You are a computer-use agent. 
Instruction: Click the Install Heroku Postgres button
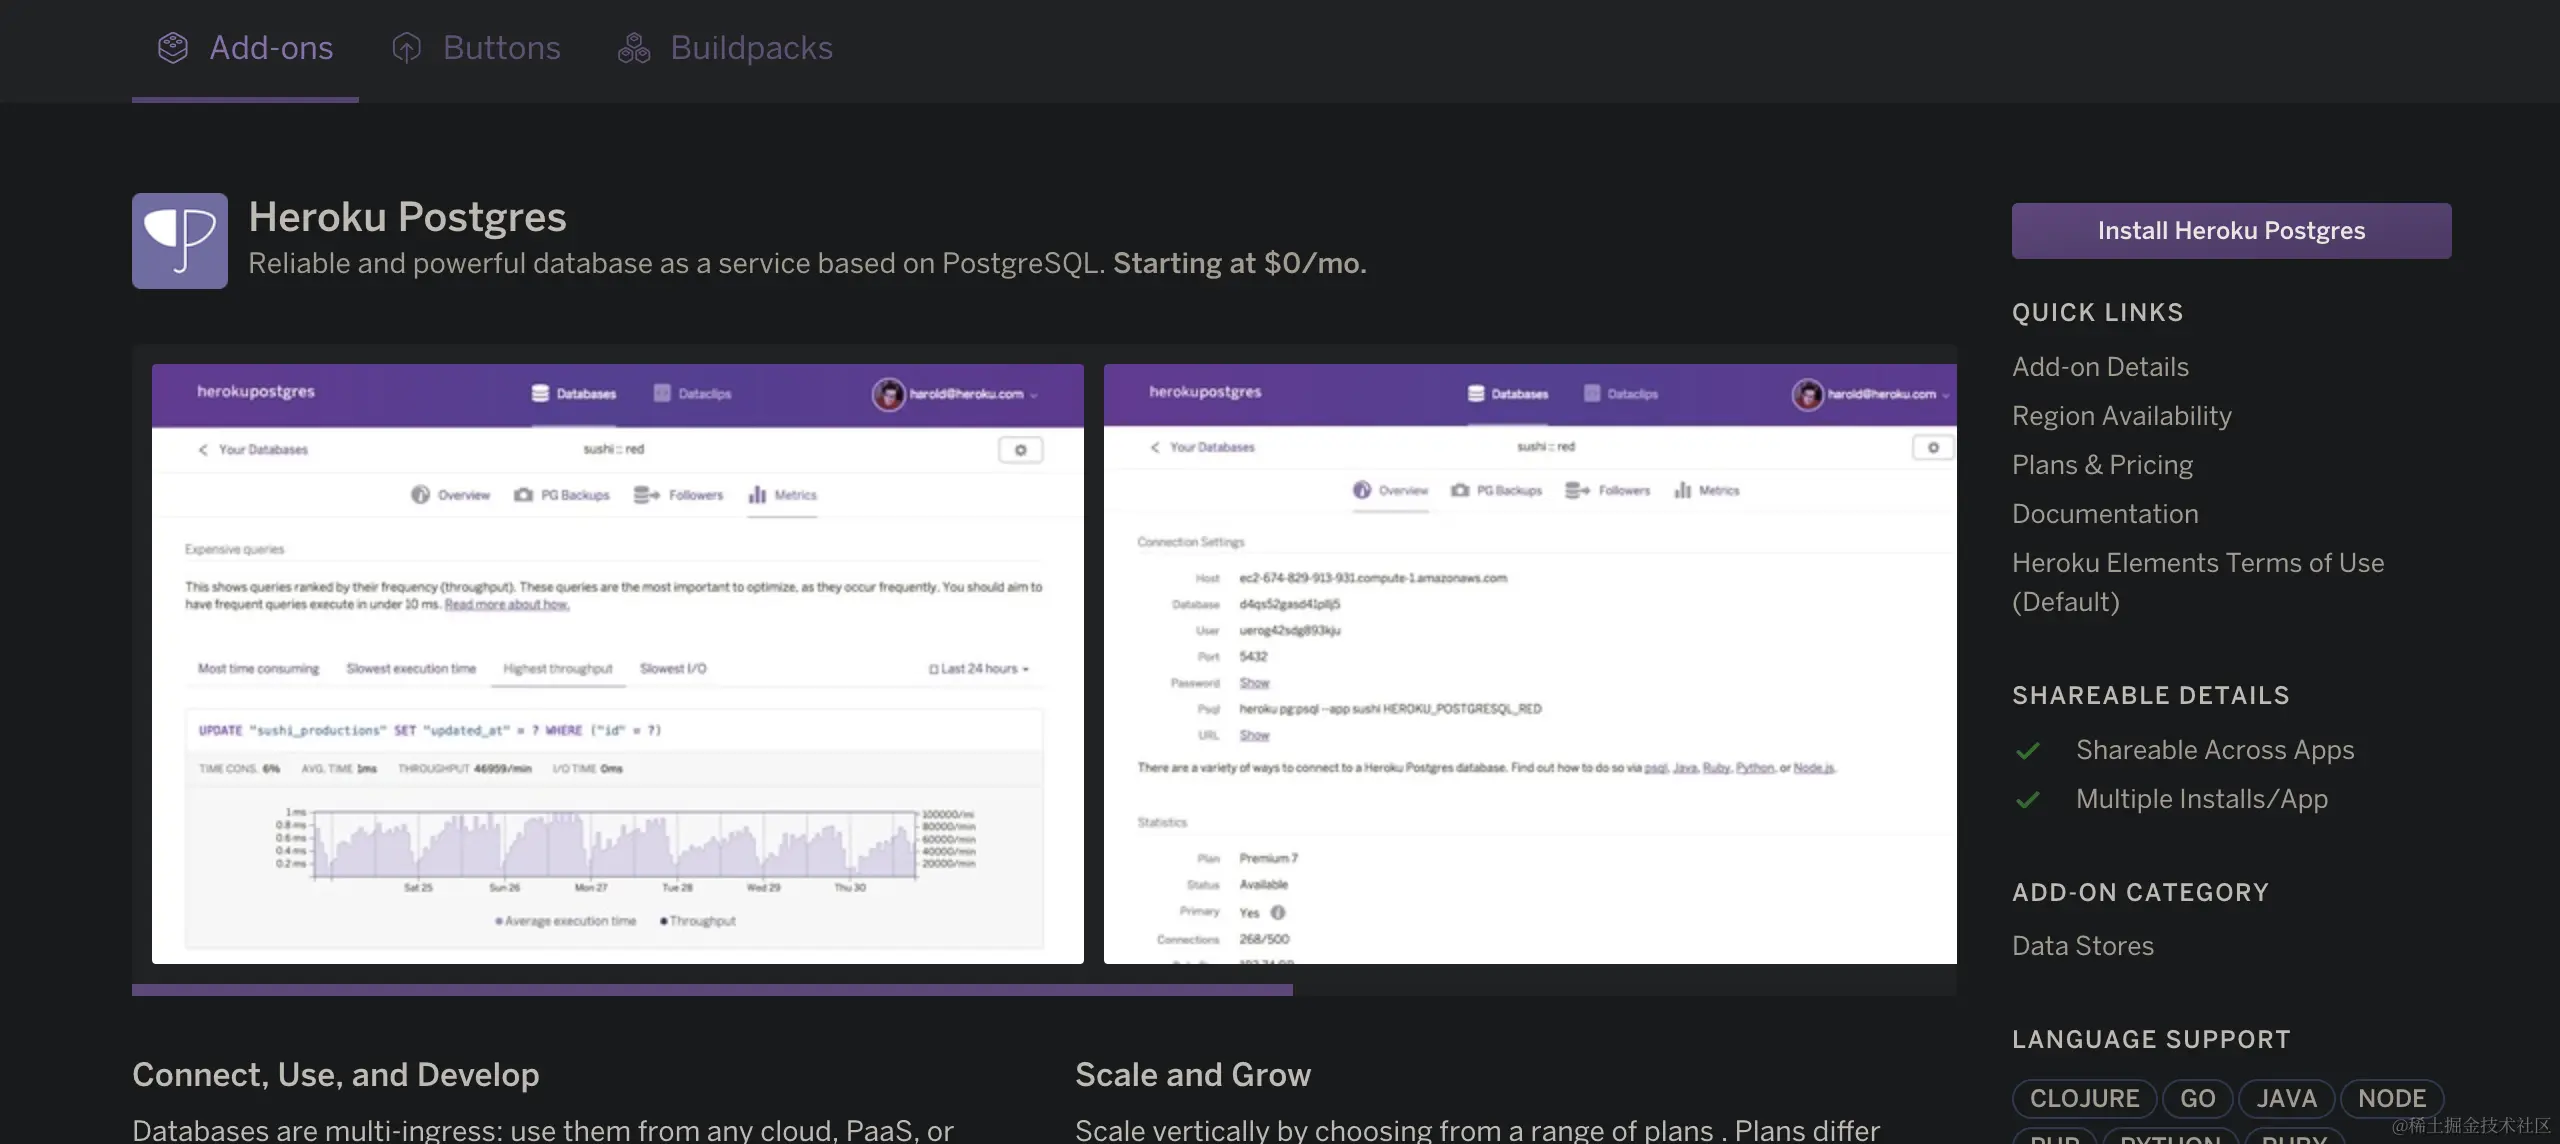pyautogui.click(x=2231, y=231)
